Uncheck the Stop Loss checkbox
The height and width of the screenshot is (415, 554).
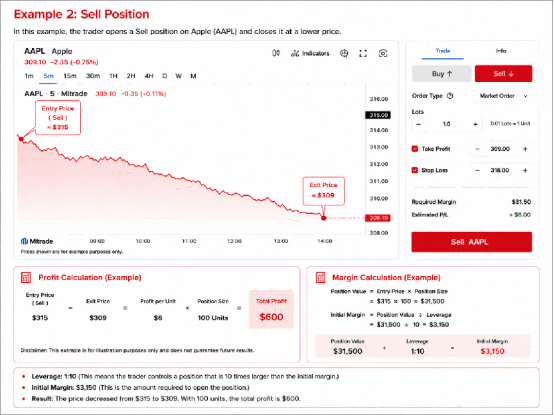coord(415,170)
